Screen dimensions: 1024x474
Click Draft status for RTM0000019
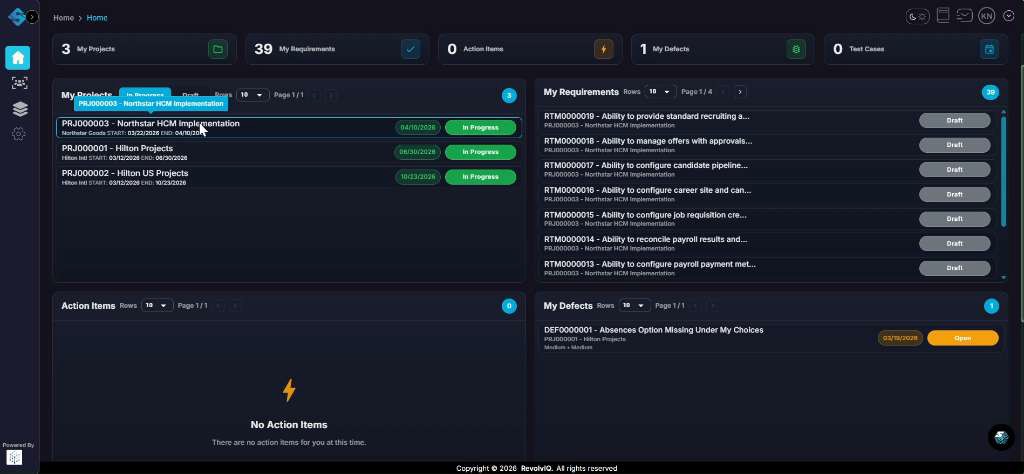(954, 120)
